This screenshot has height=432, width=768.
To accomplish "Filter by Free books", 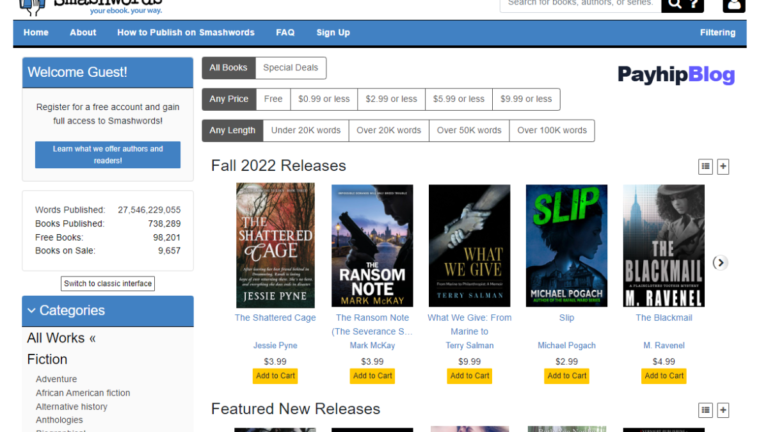I will [273, 99].
